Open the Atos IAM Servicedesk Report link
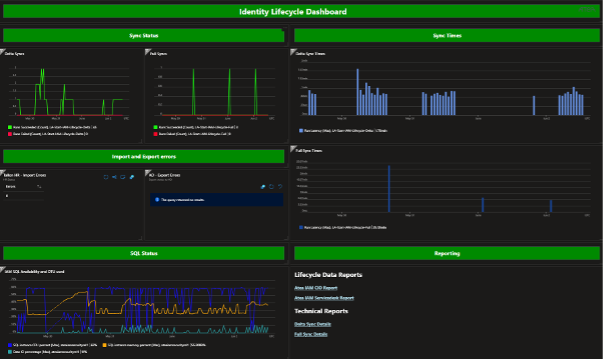The image size is (604, 360). tap(324, 298)
